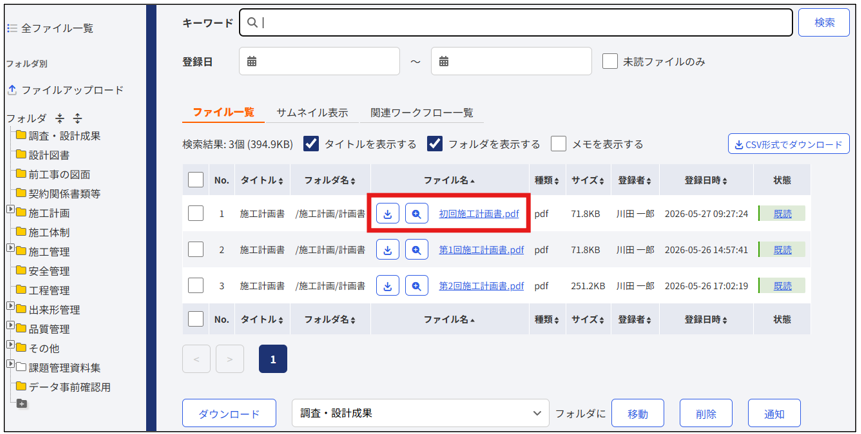Click the 移動 button
This screenshot has height=434, width=861.
[638, 413]
